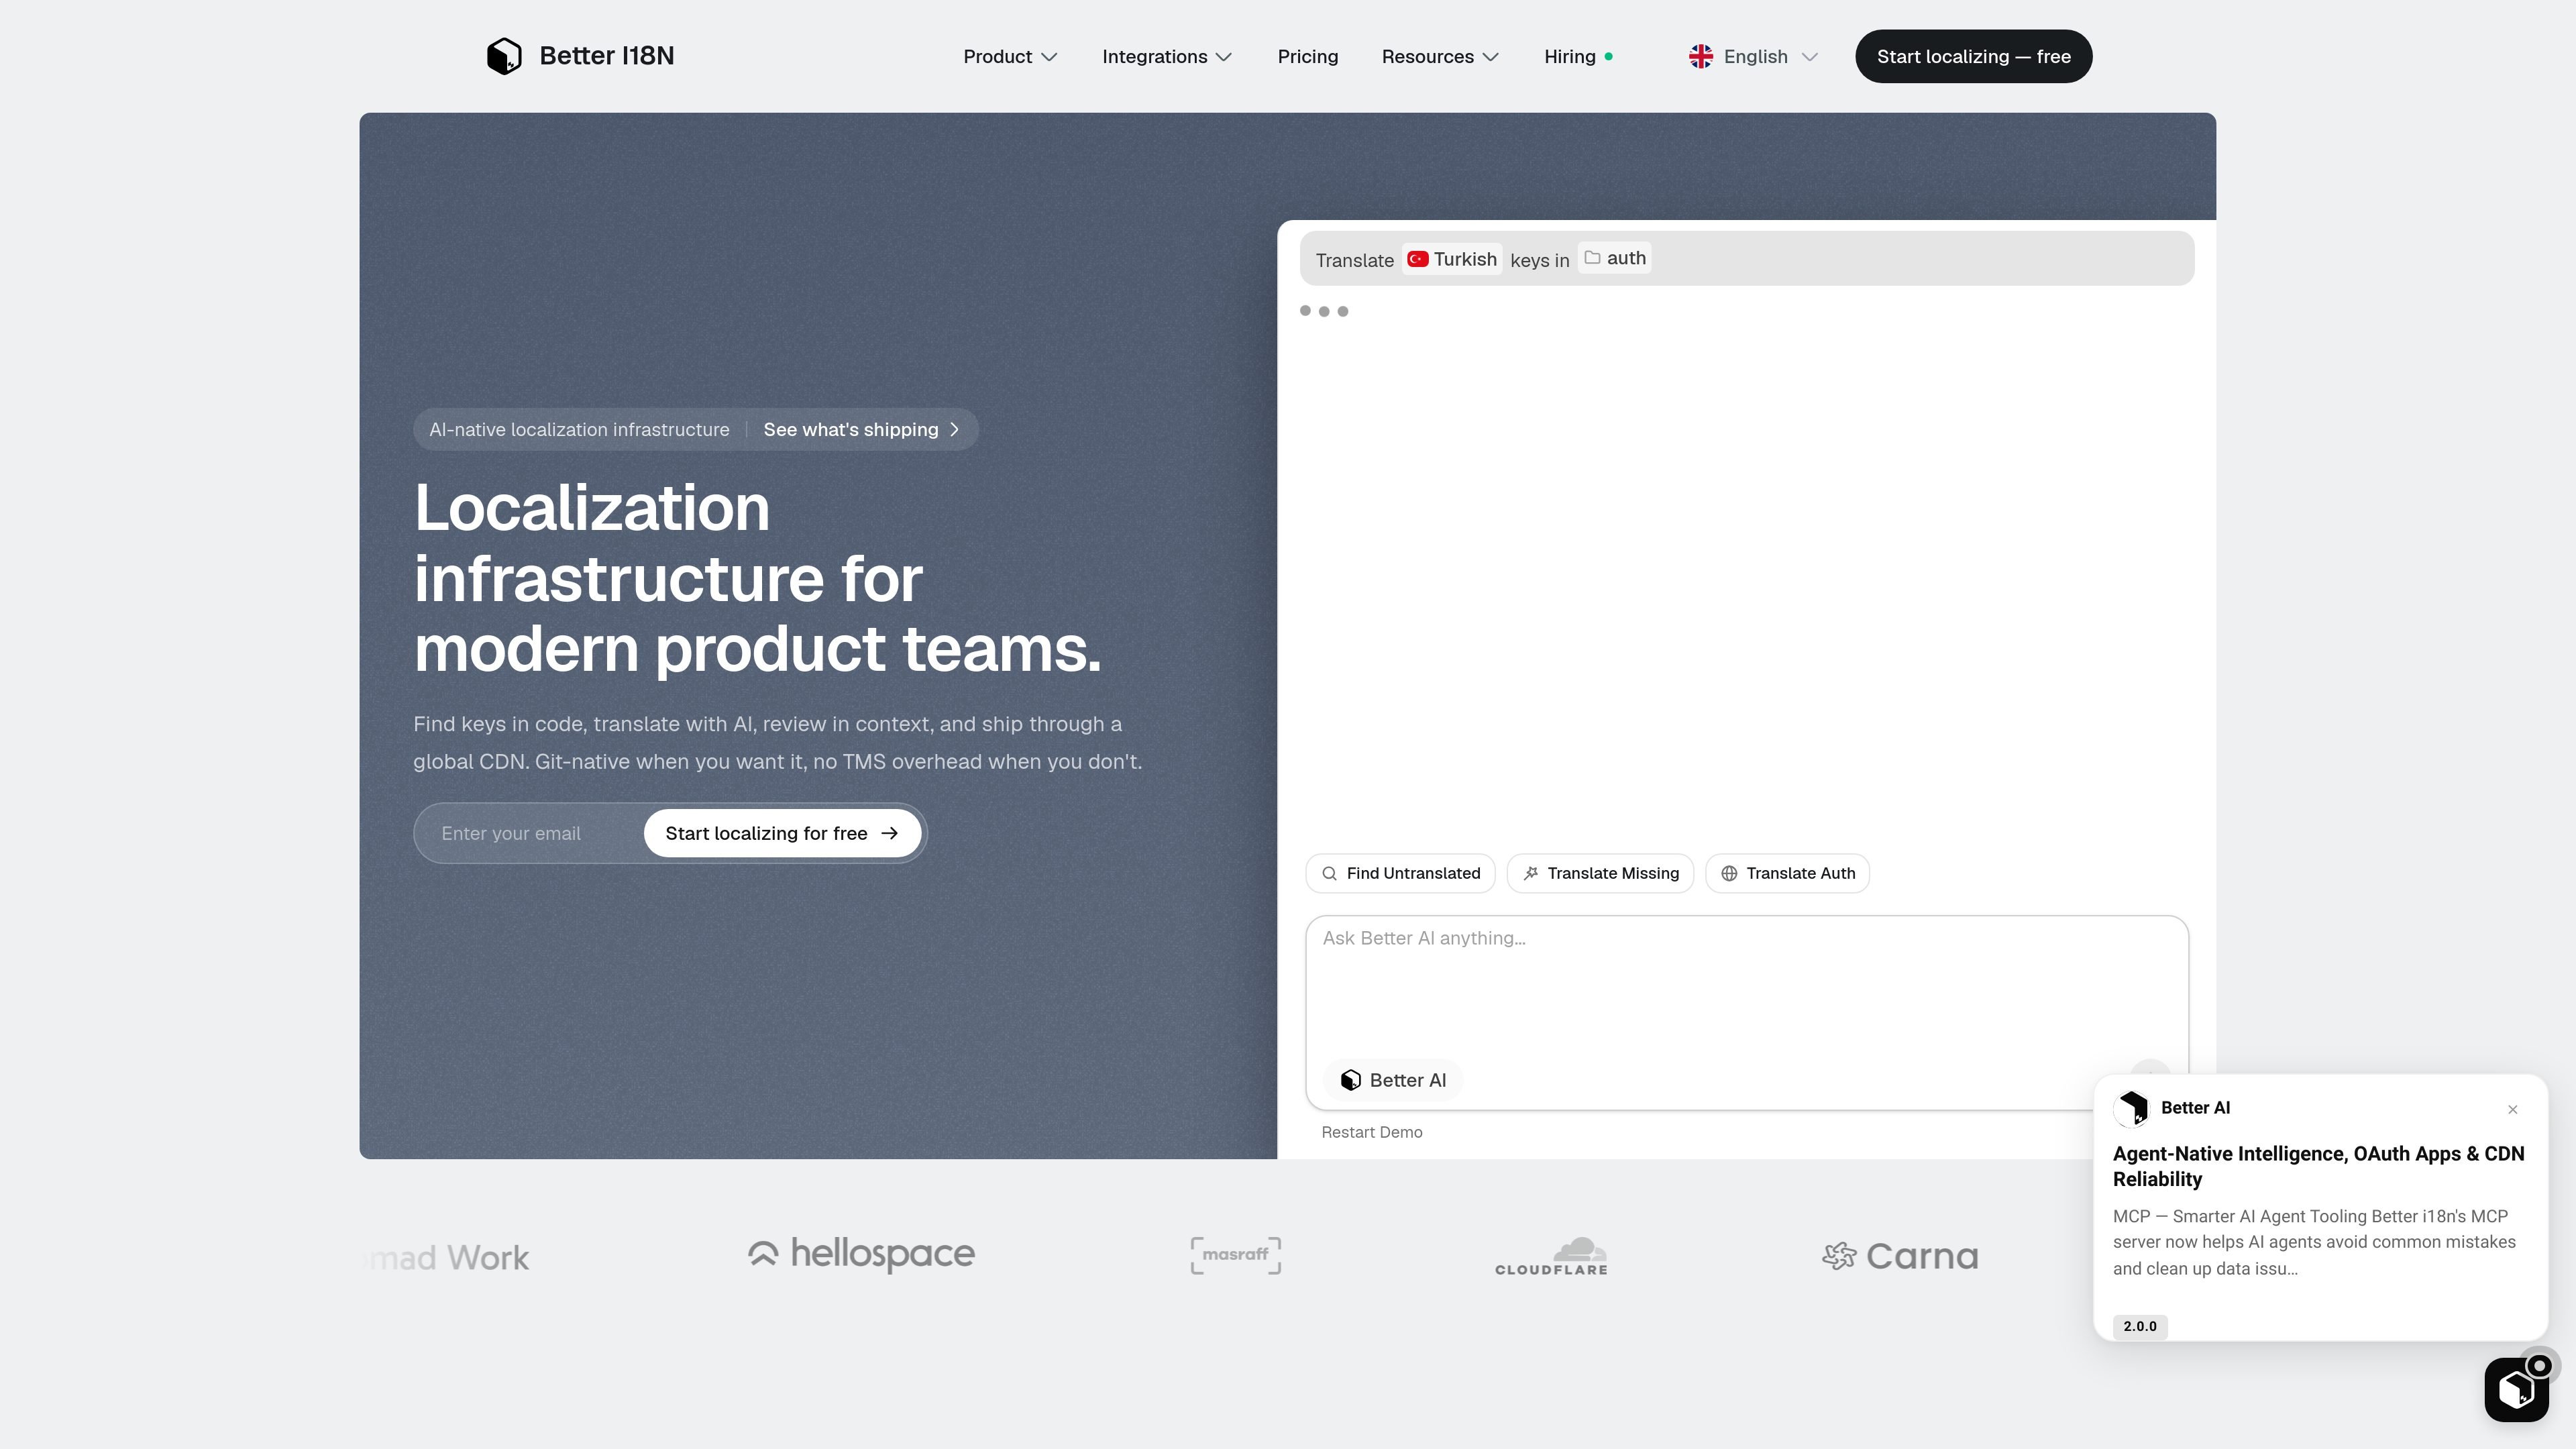Choose the Find Untranslated suggestion

point(1400,874)
